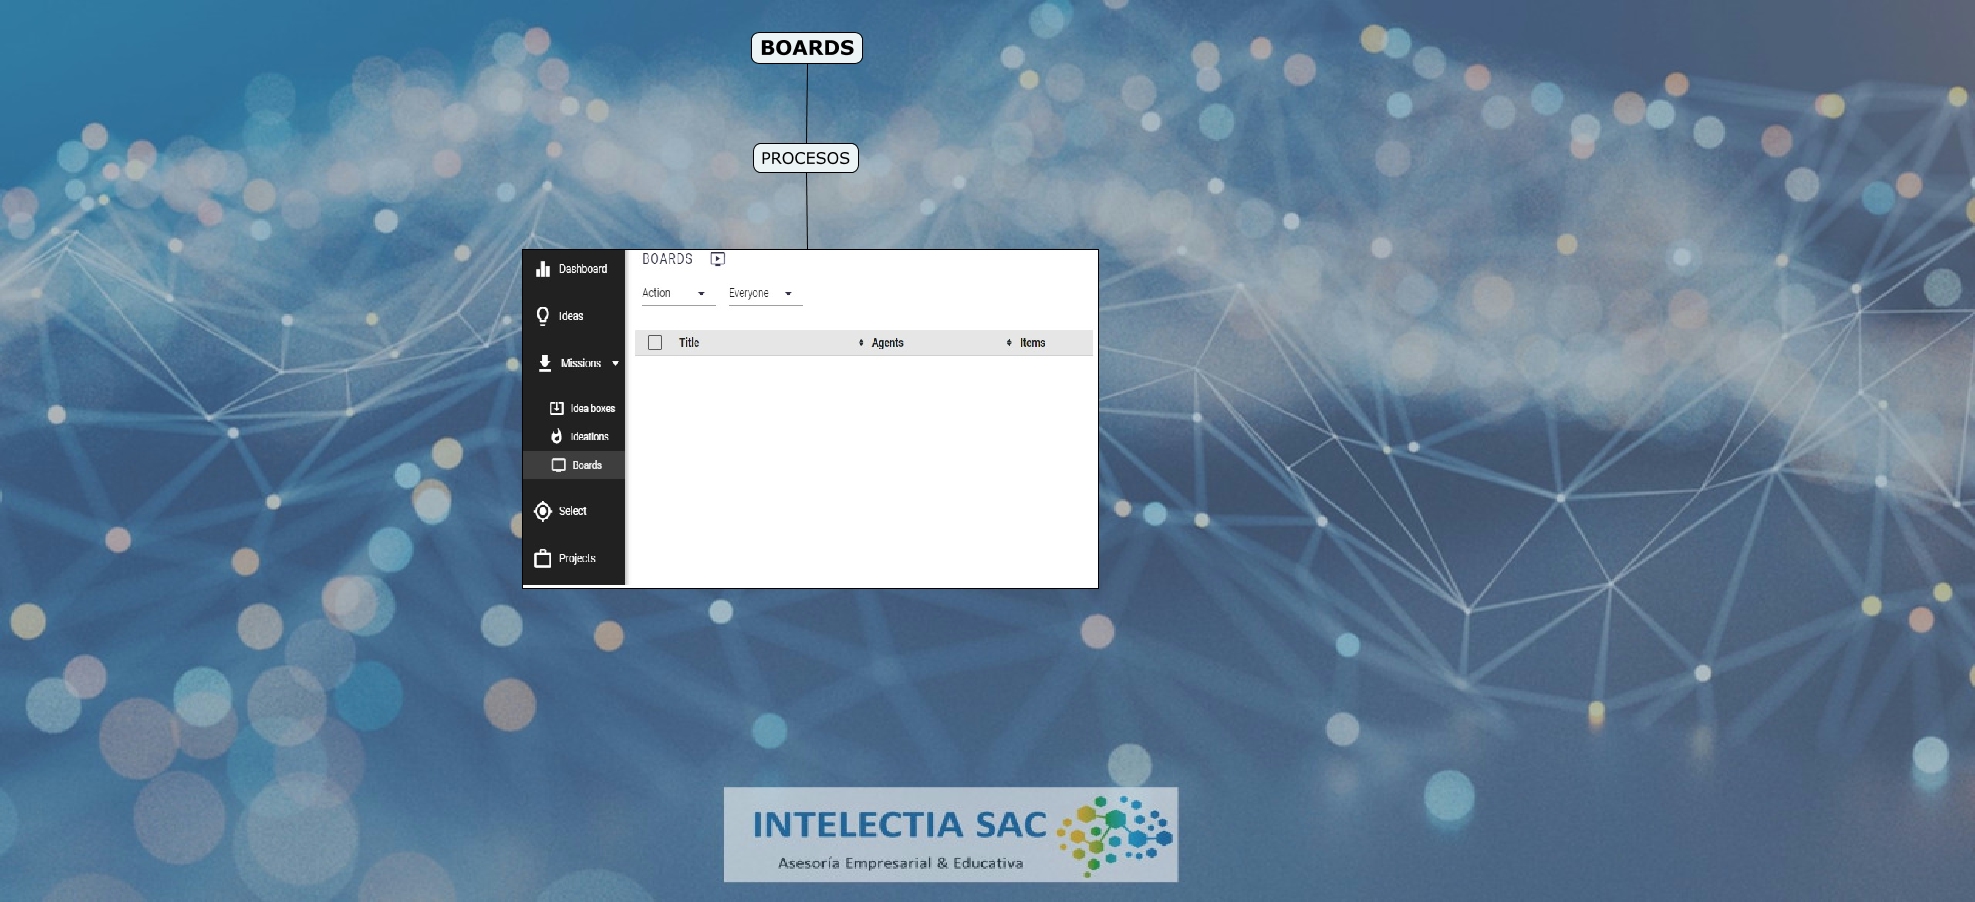Image resolution: width=1975 pixels, height=902 pixels.
Task: Click the Boards monitor icon in sidebar
Action: click(559, 465)
